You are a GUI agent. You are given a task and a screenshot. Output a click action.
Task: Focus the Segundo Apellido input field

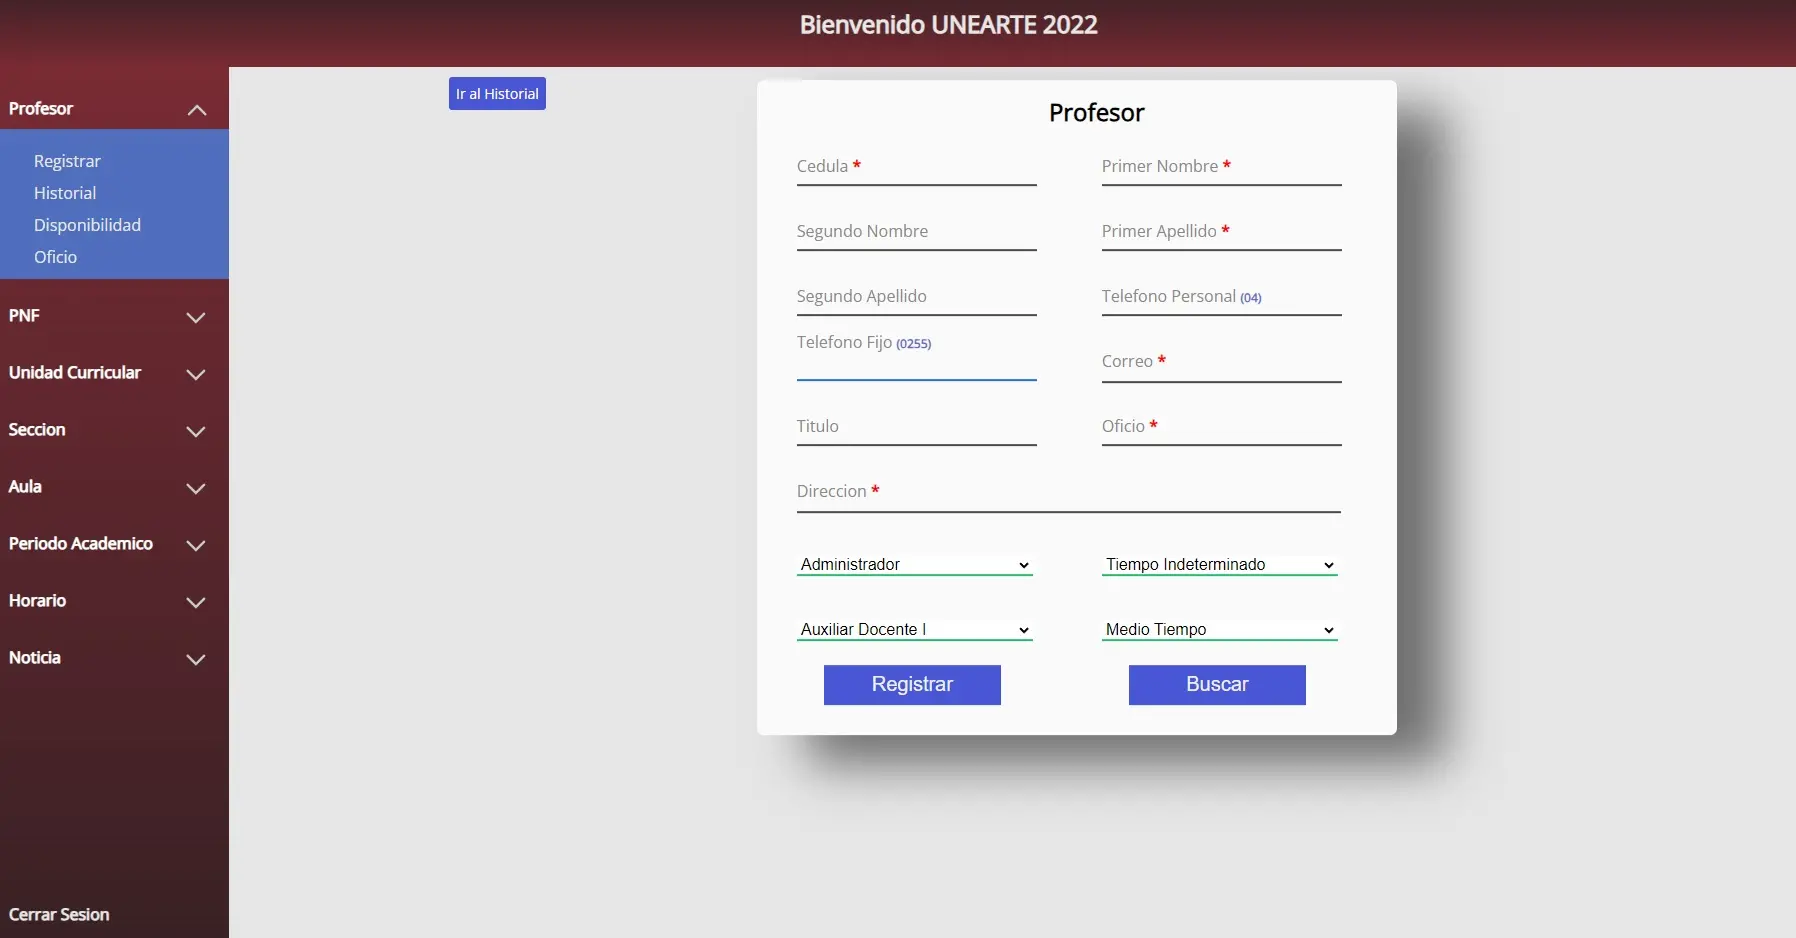917,298
